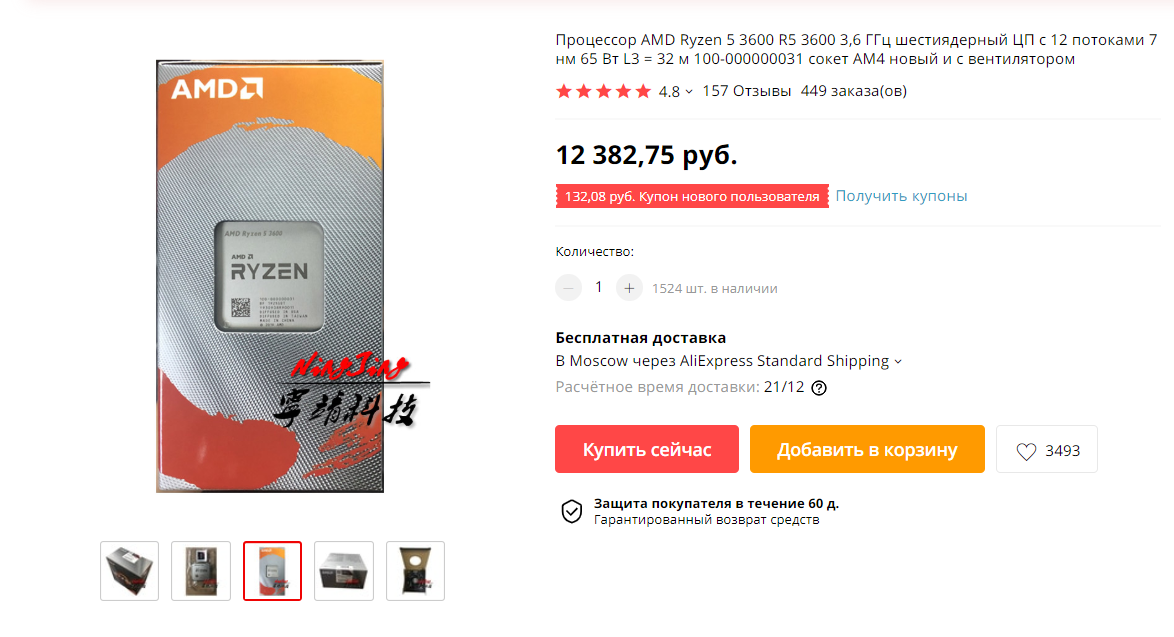The image size is (1174, 637).
Task: Select the first product thumbnail with cooler box
Action: [x=130, y=571]
